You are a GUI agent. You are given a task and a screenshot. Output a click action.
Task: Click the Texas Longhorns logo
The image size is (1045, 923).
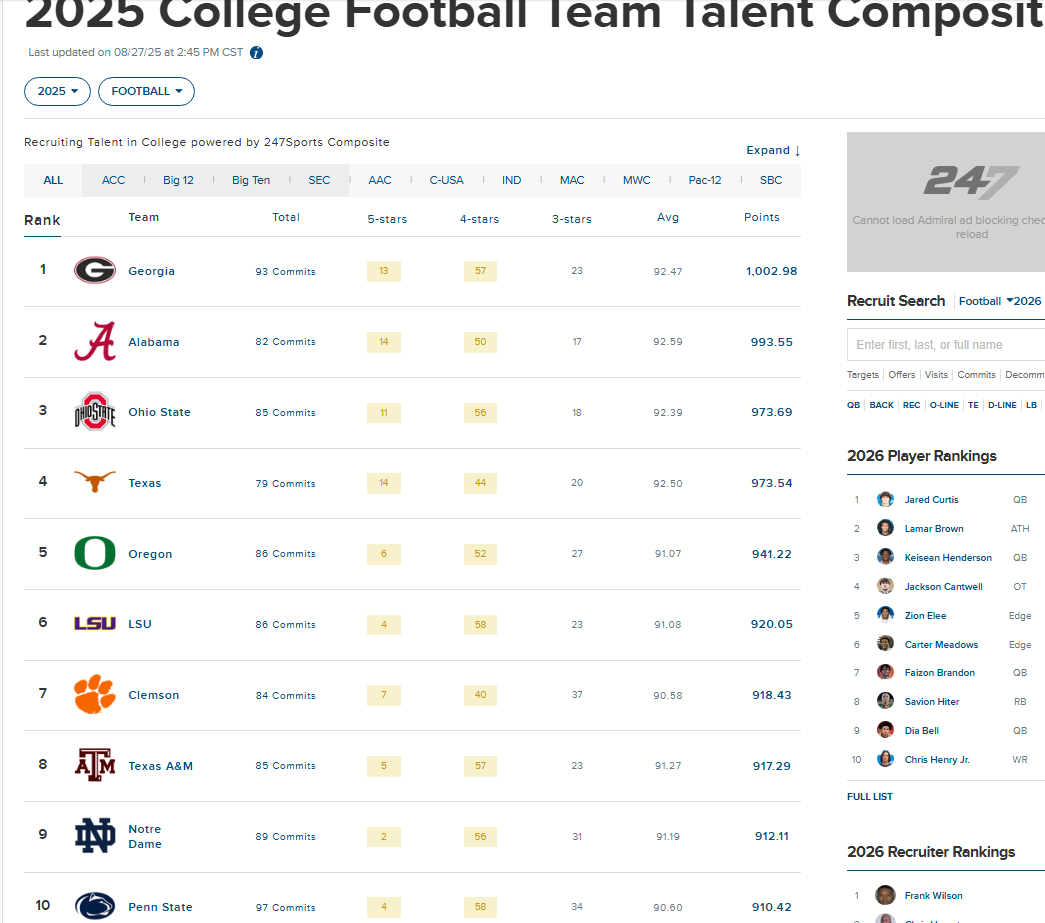point(95,483)
